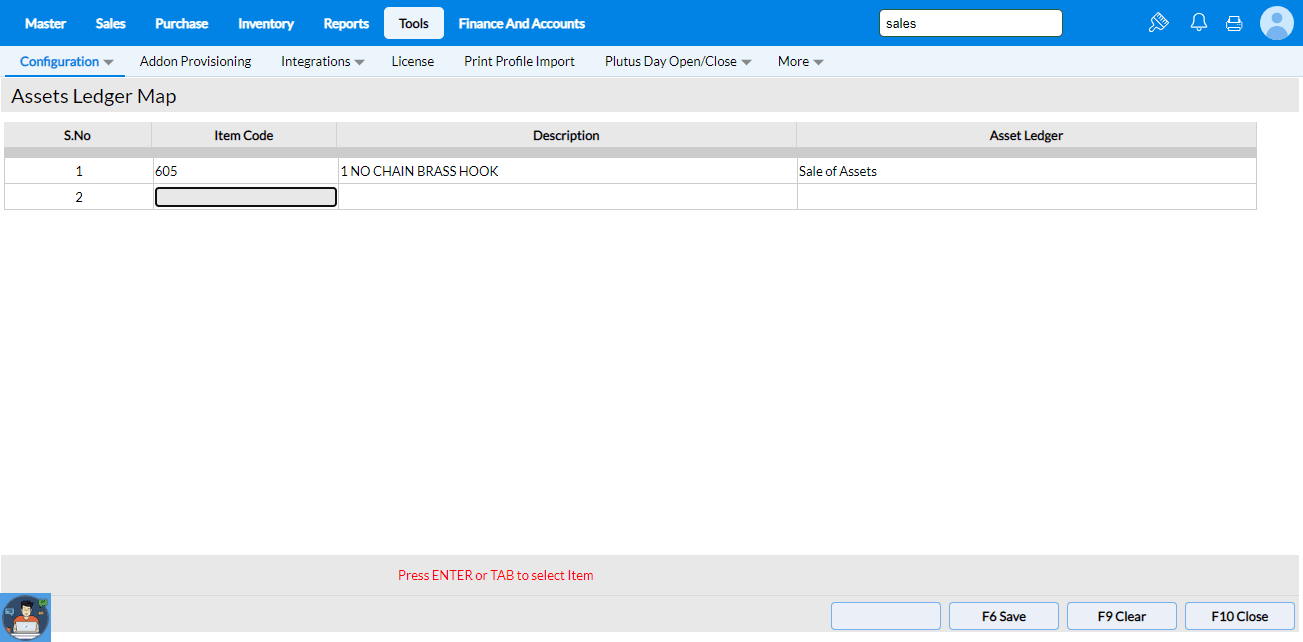1303x642 pixels.
Task: Expand the More dropdown
Action: click(x=800, y=61)
